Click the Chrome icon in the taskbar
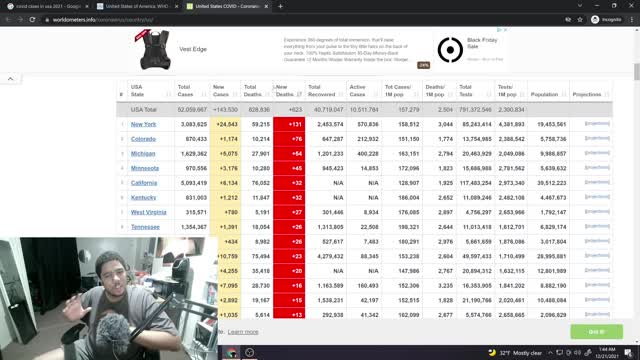This screenshot has width=640, height=360. point(231,353)
